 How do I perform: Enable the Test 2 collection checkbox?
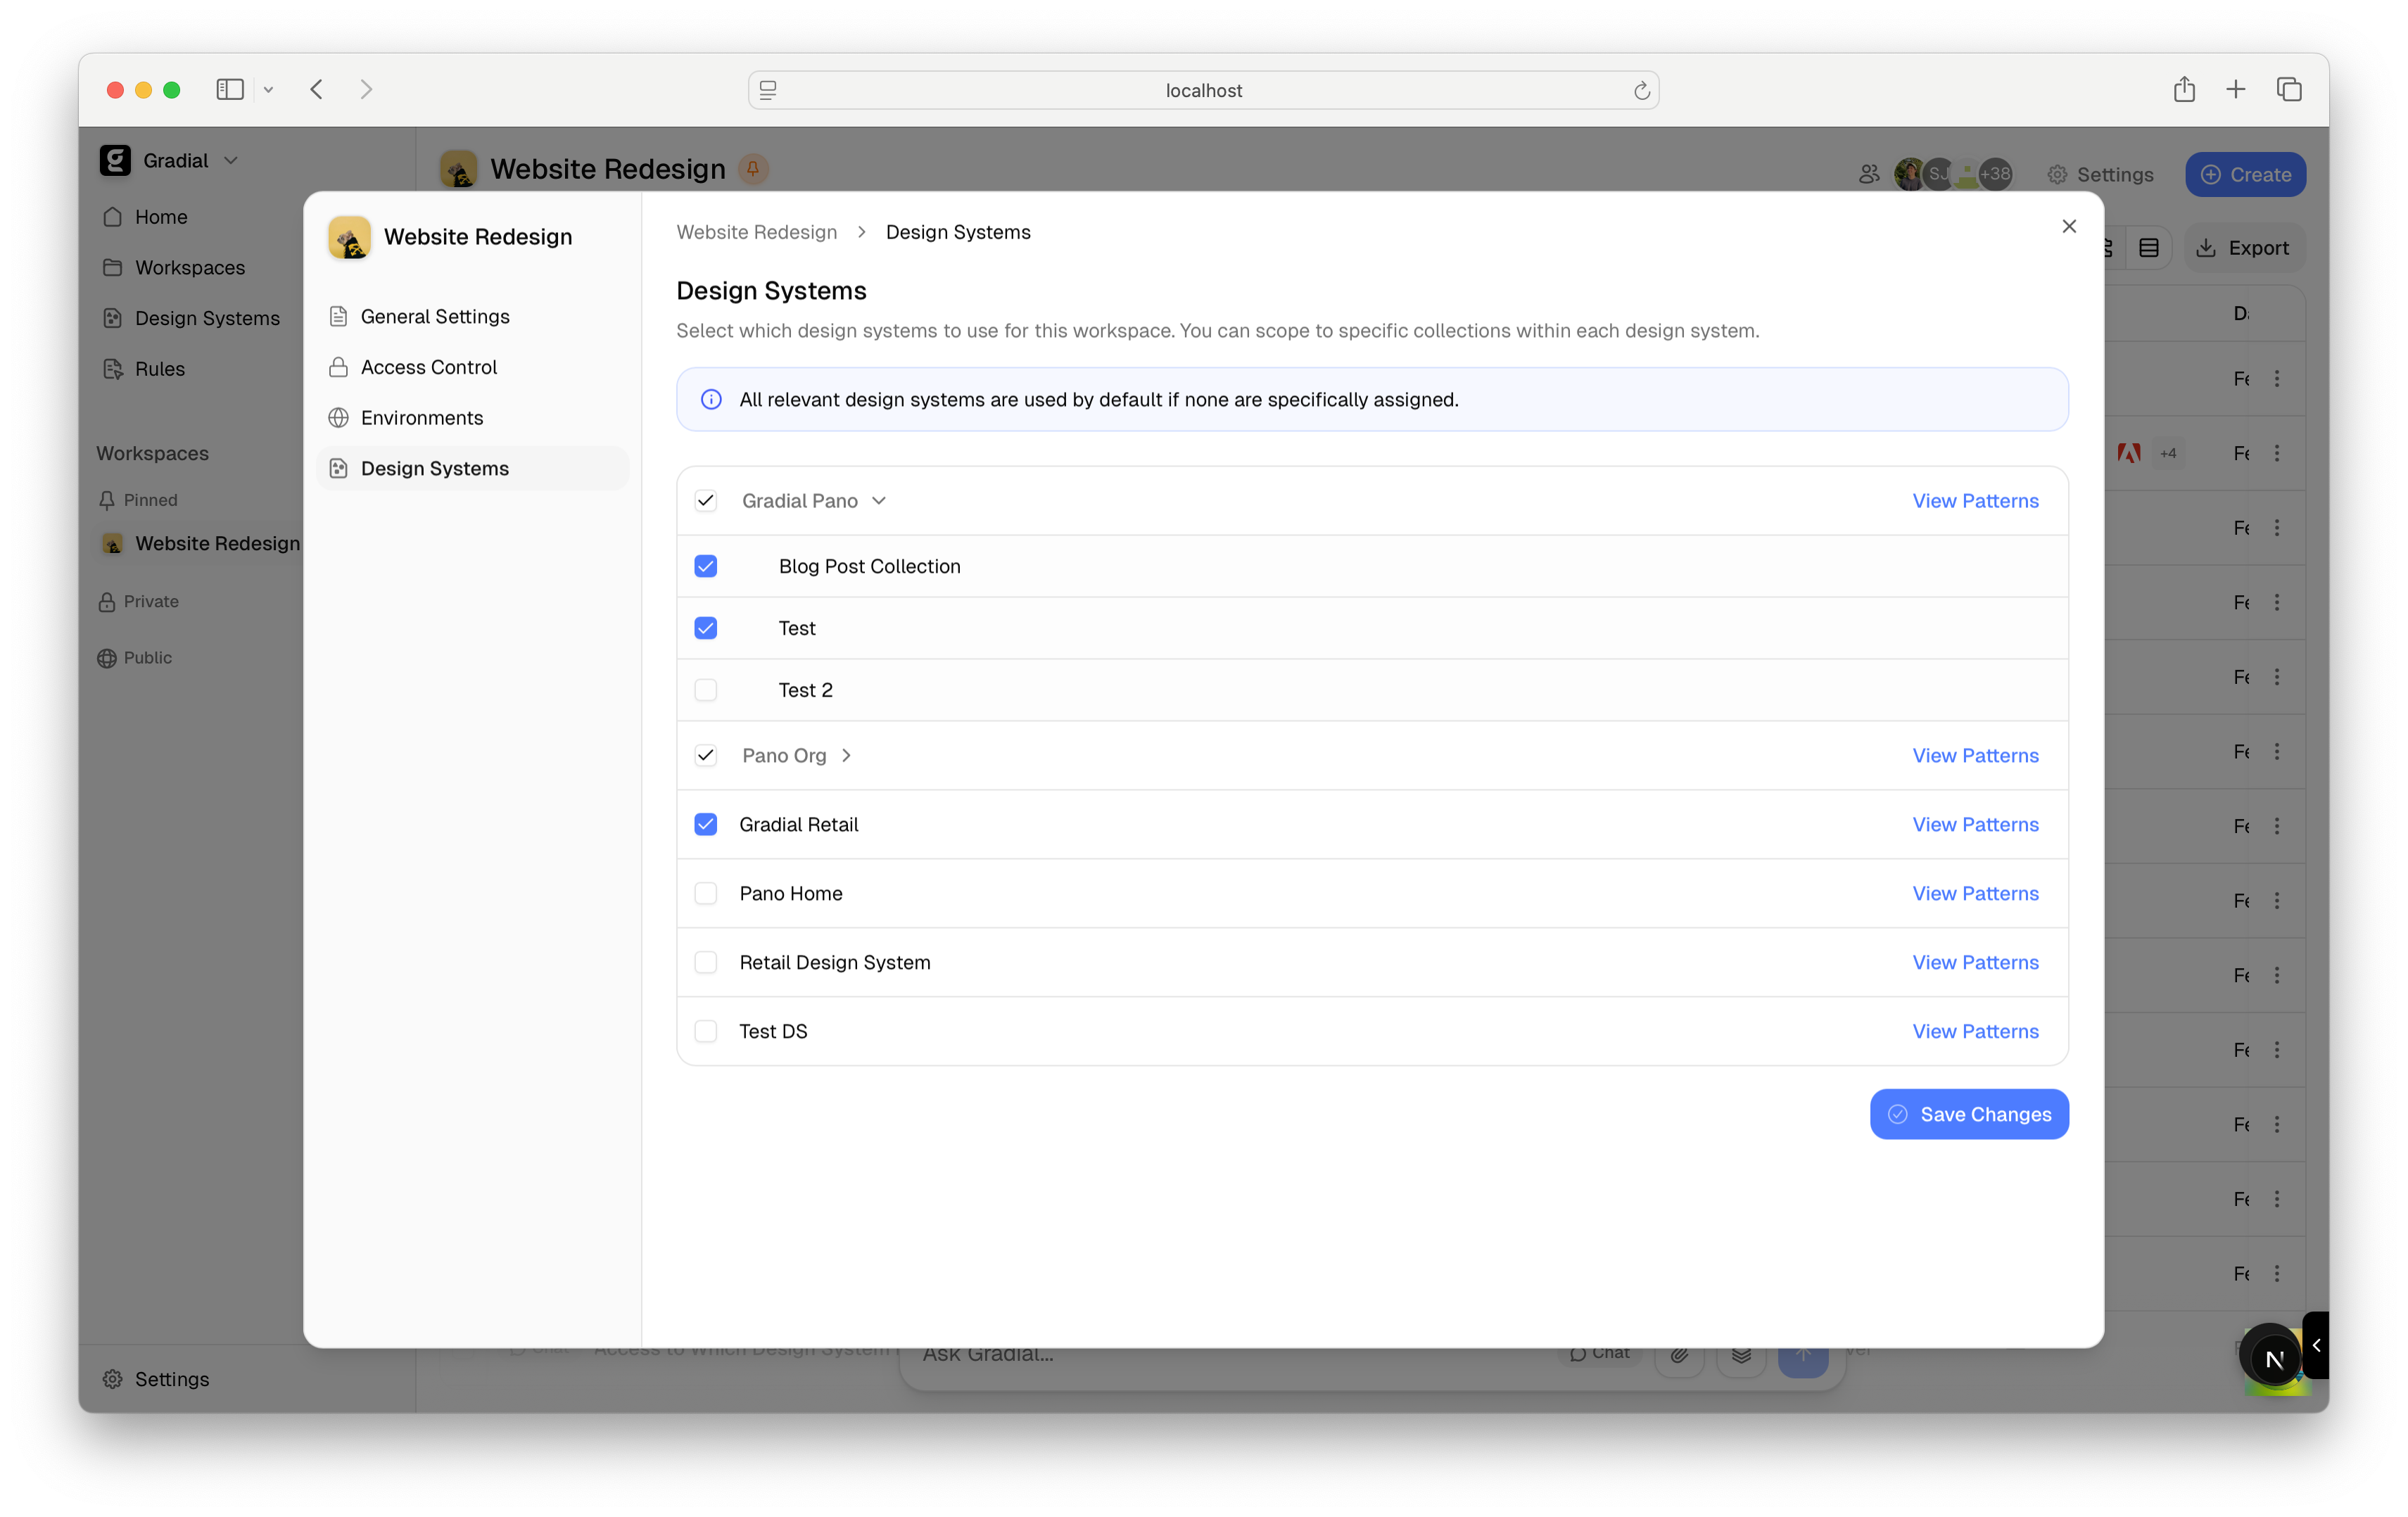[x=706, y=690]
